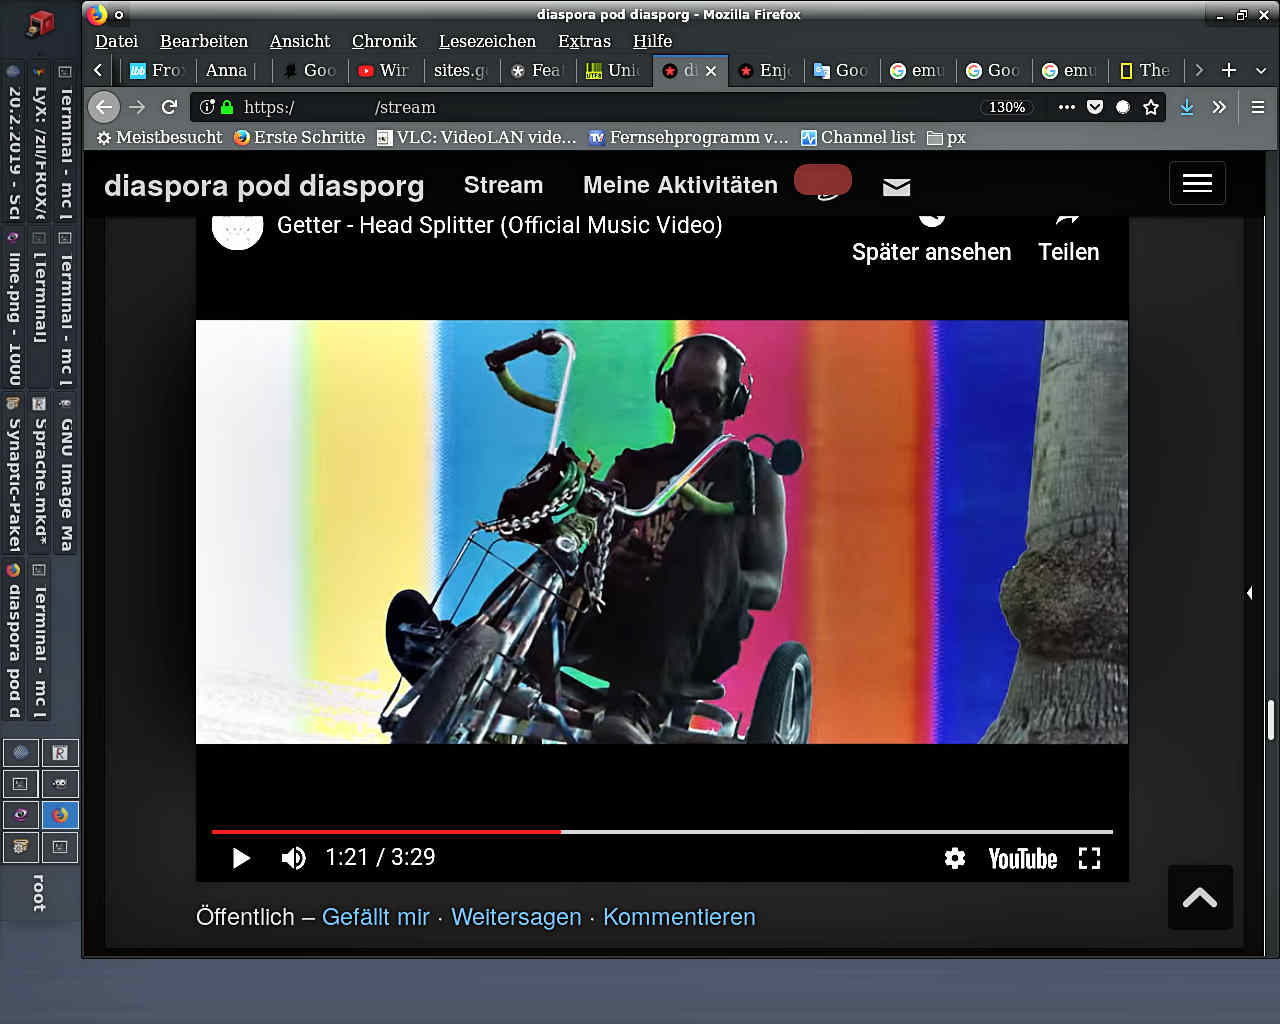Image resolution: width=1280 pixels, height=1024 pixels.
Task: Click the Teilen share icon
Action: tap(1068, 218)
